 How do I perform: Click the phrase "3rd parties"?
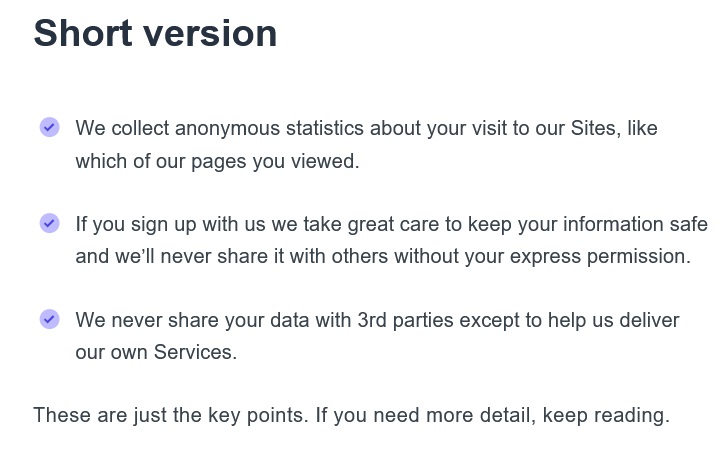(405, 320)
